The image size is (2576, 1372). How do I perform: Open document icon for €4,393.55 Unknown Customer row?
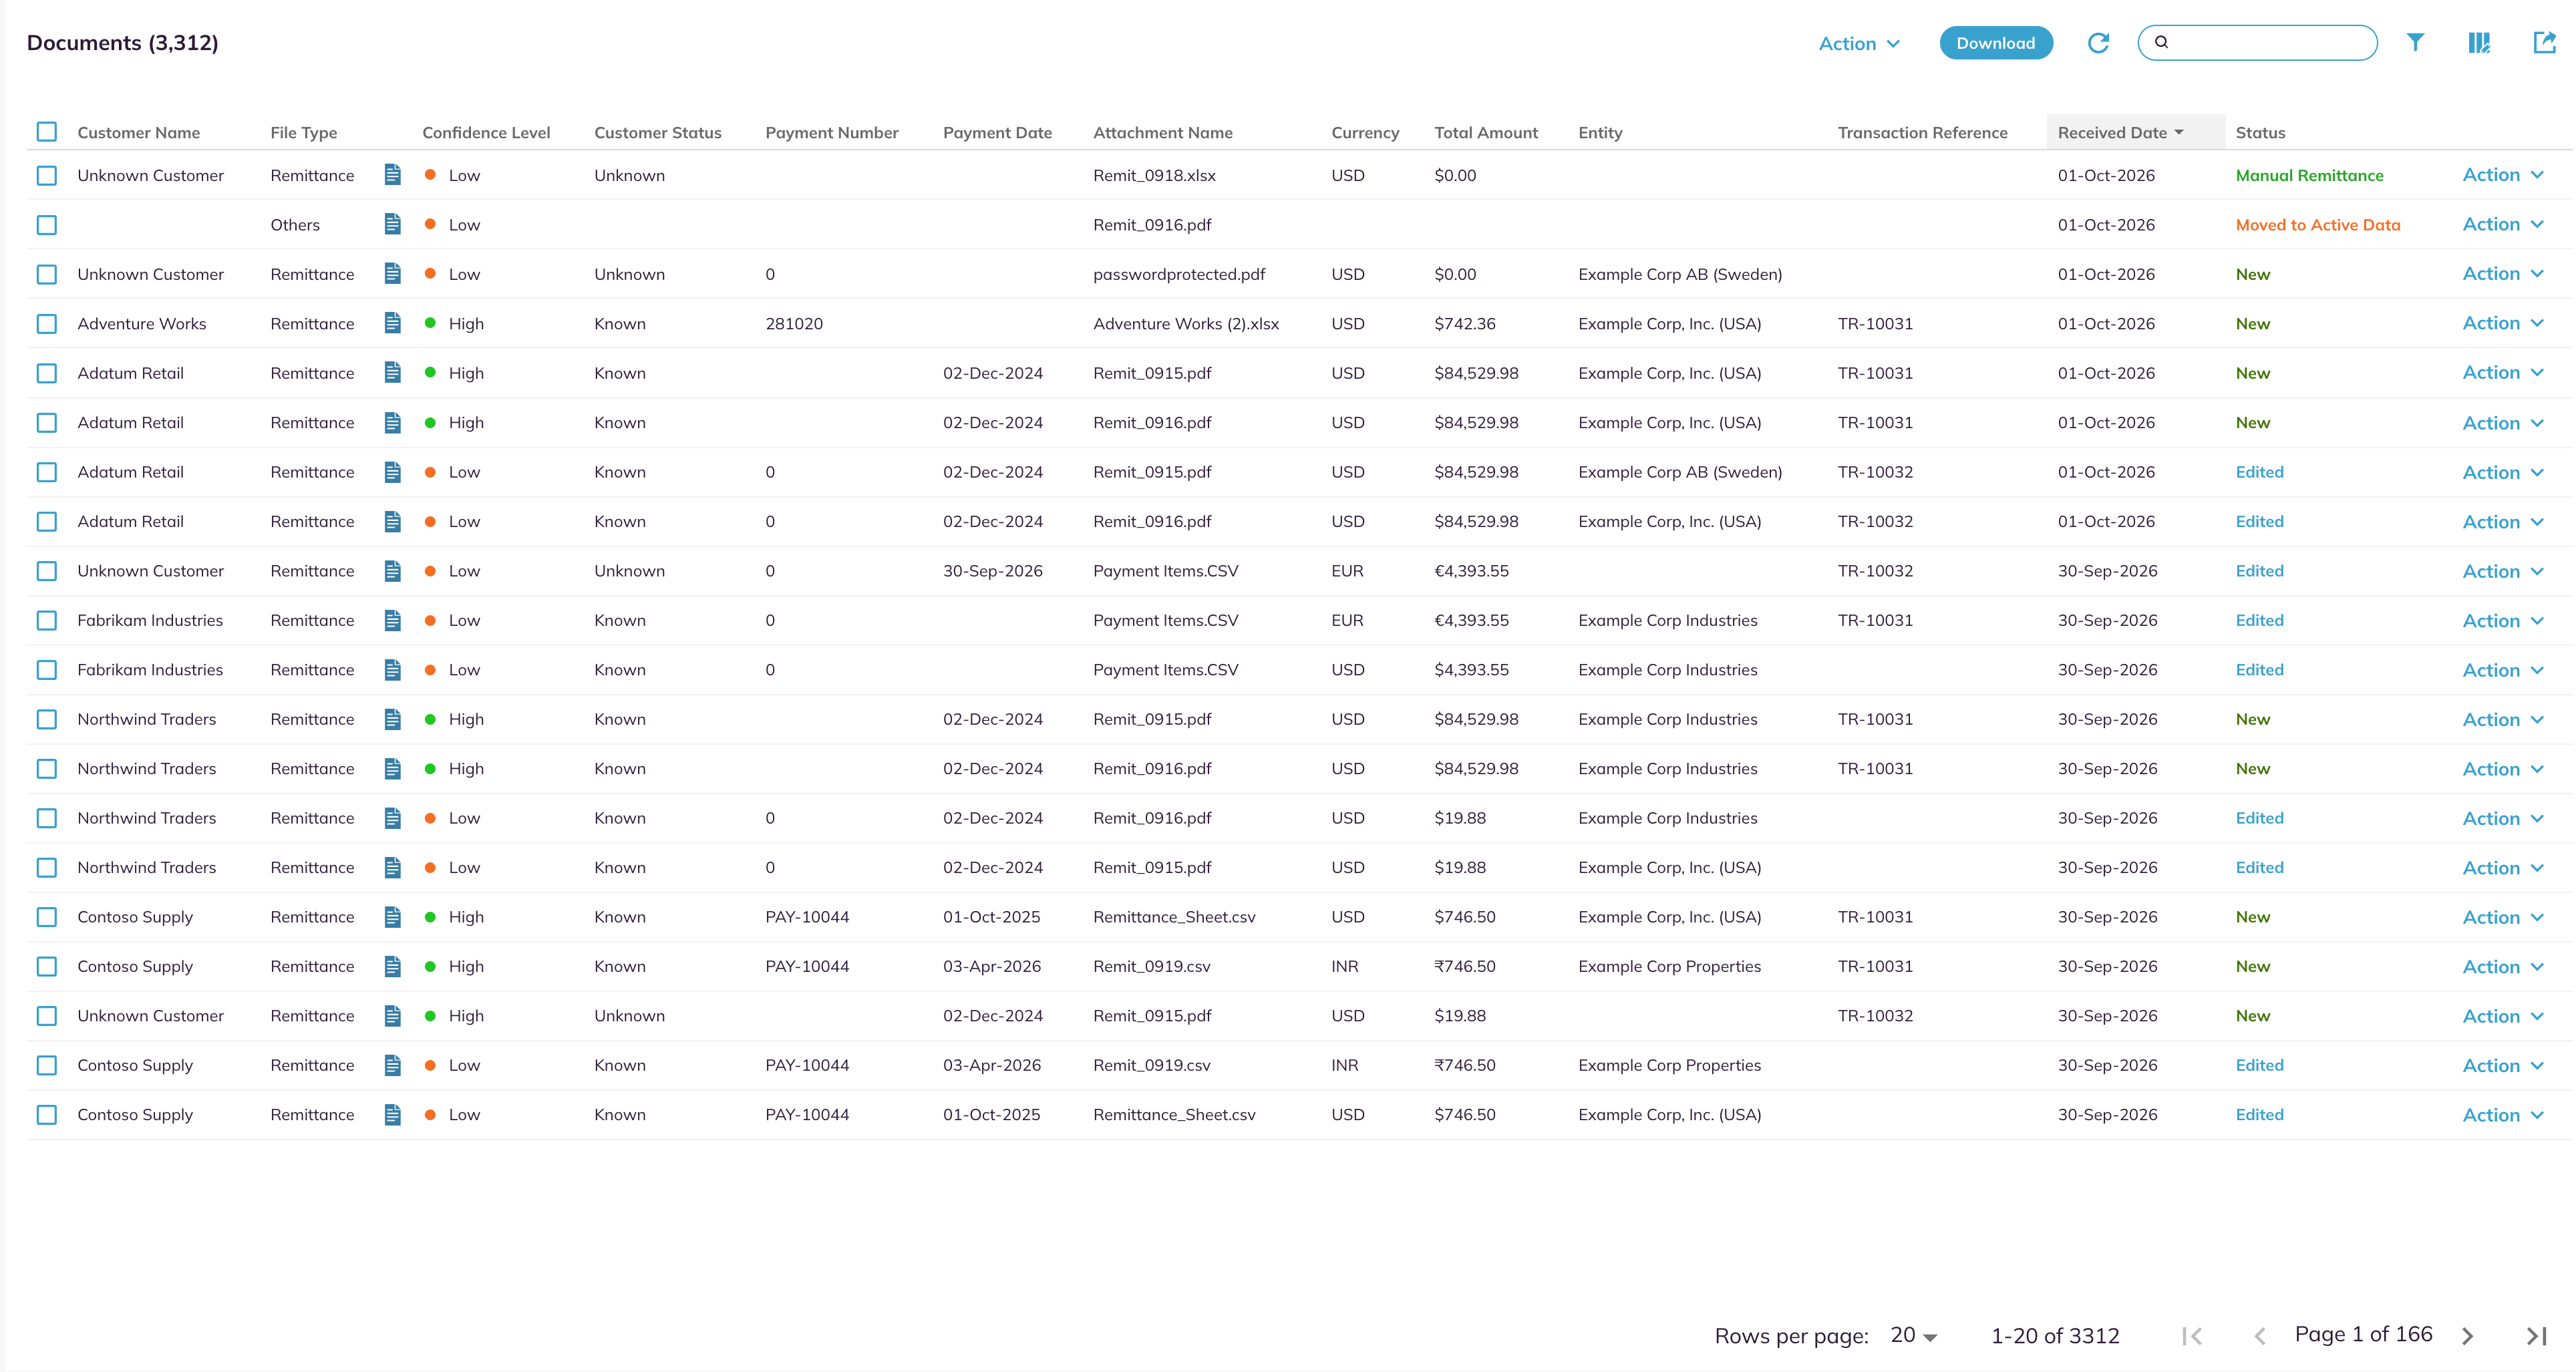pos(393,571)
